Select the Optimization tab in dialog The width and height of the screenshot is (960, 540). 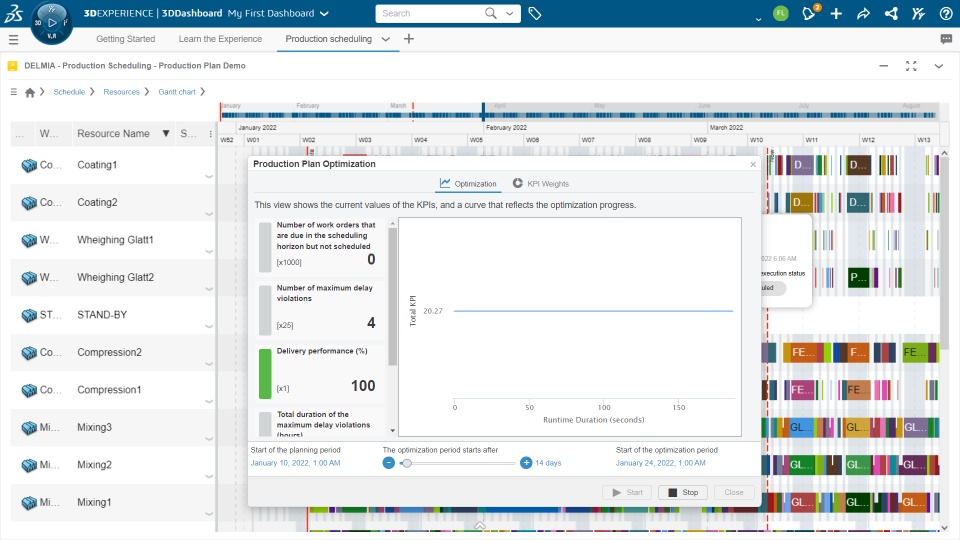[x=468, y=184]
